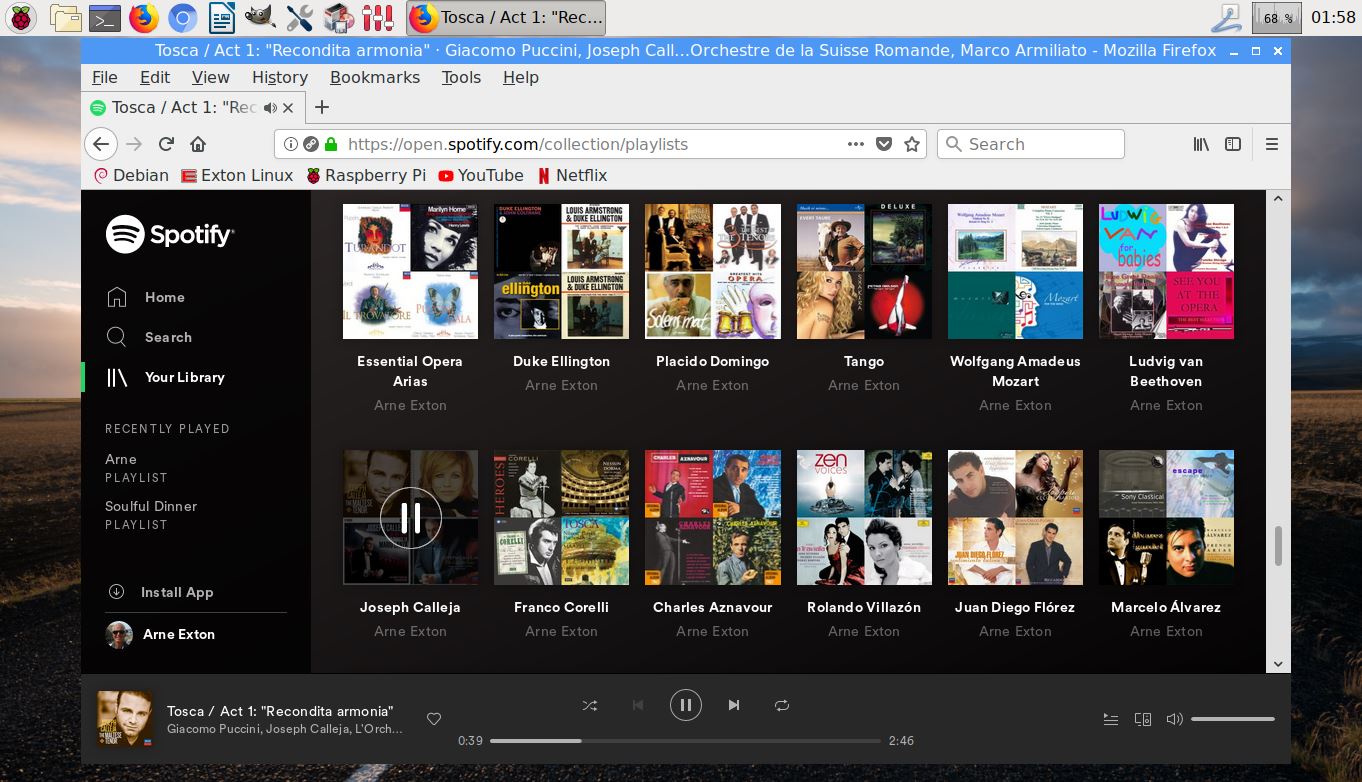
Task: Open the Essential Opera Arias playlist cover
Action: point(410,271)
